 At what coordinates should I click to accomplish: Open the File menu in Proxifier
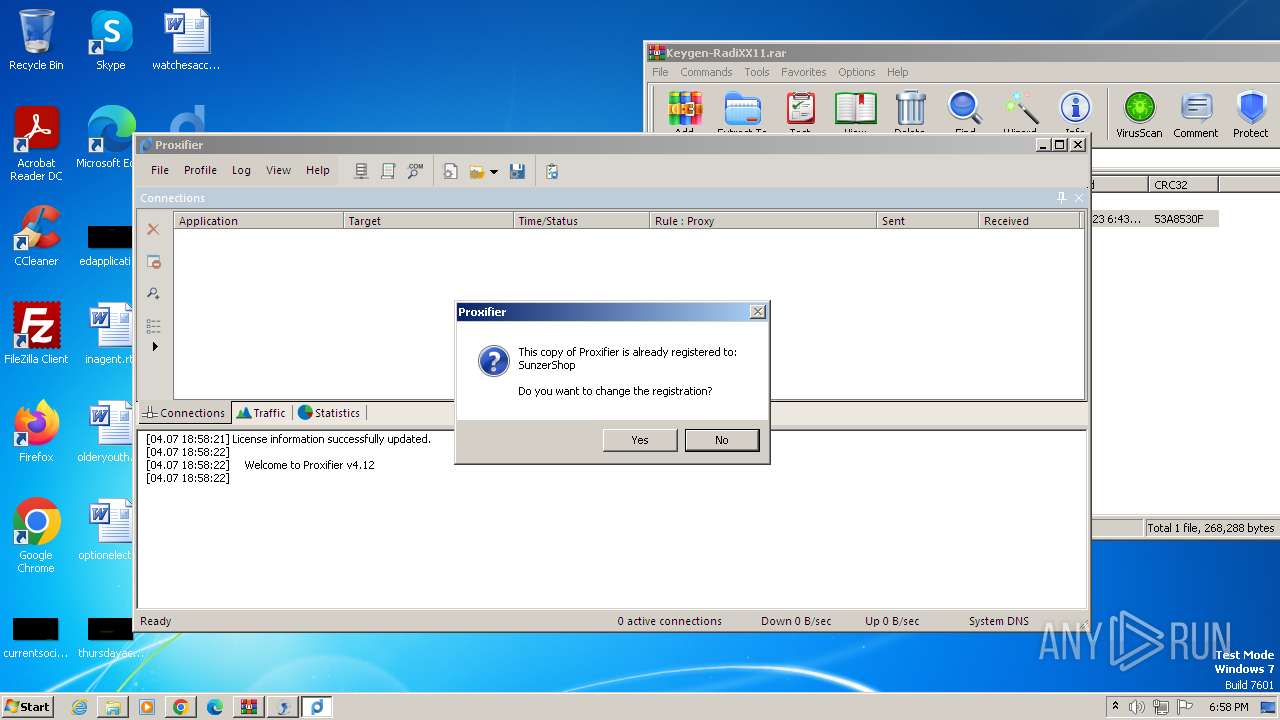pos(160,170)
